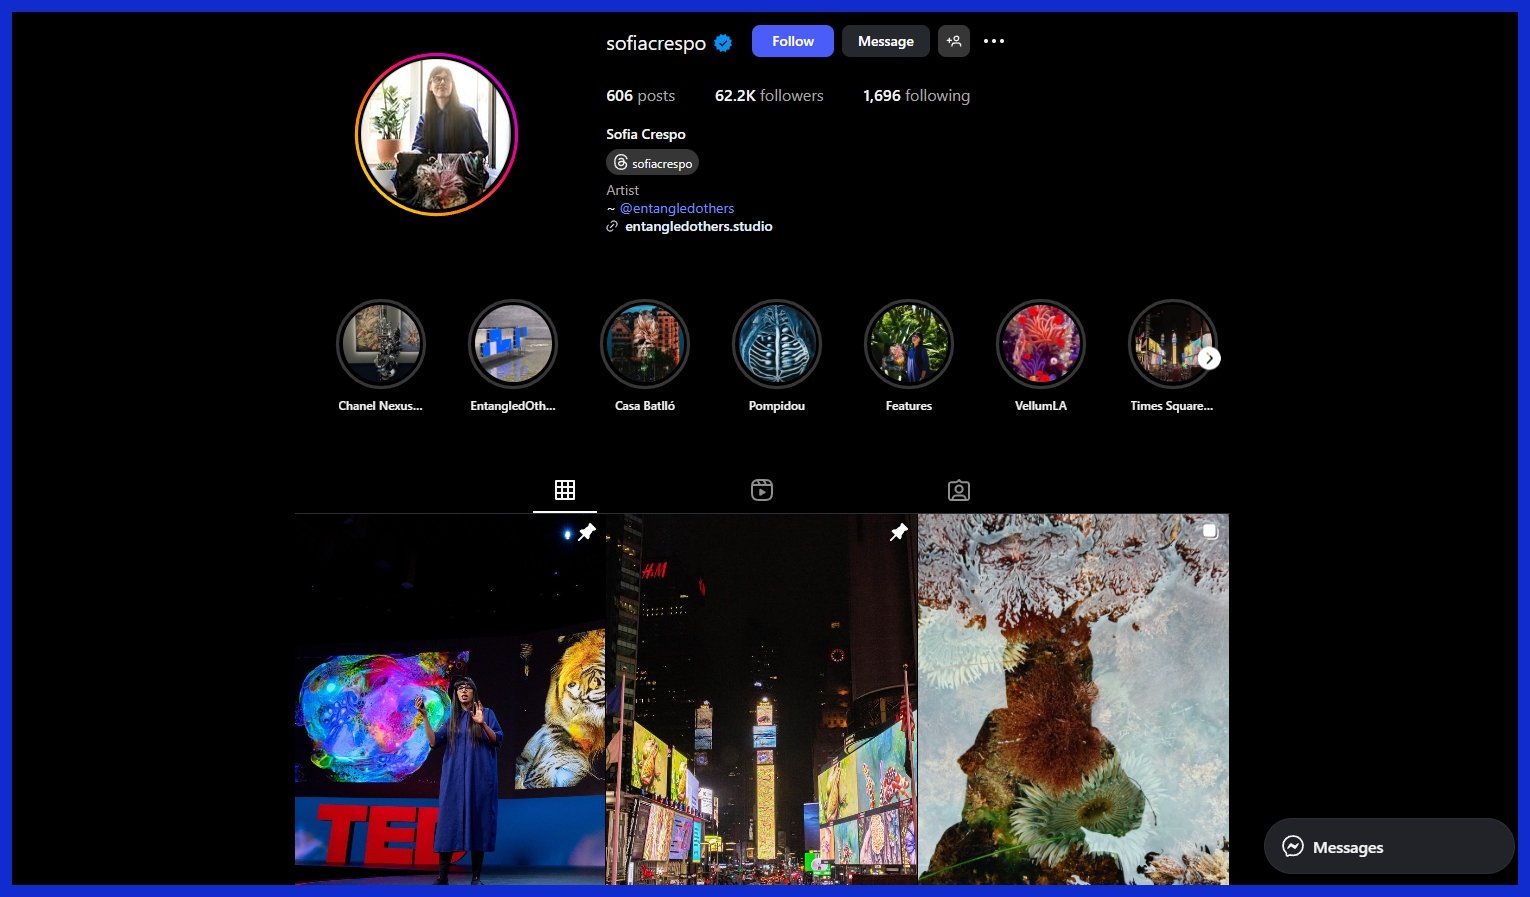Viewport: 1530px width, 897px height.
Task: Open the profile picture story
Action: point(436,135)
